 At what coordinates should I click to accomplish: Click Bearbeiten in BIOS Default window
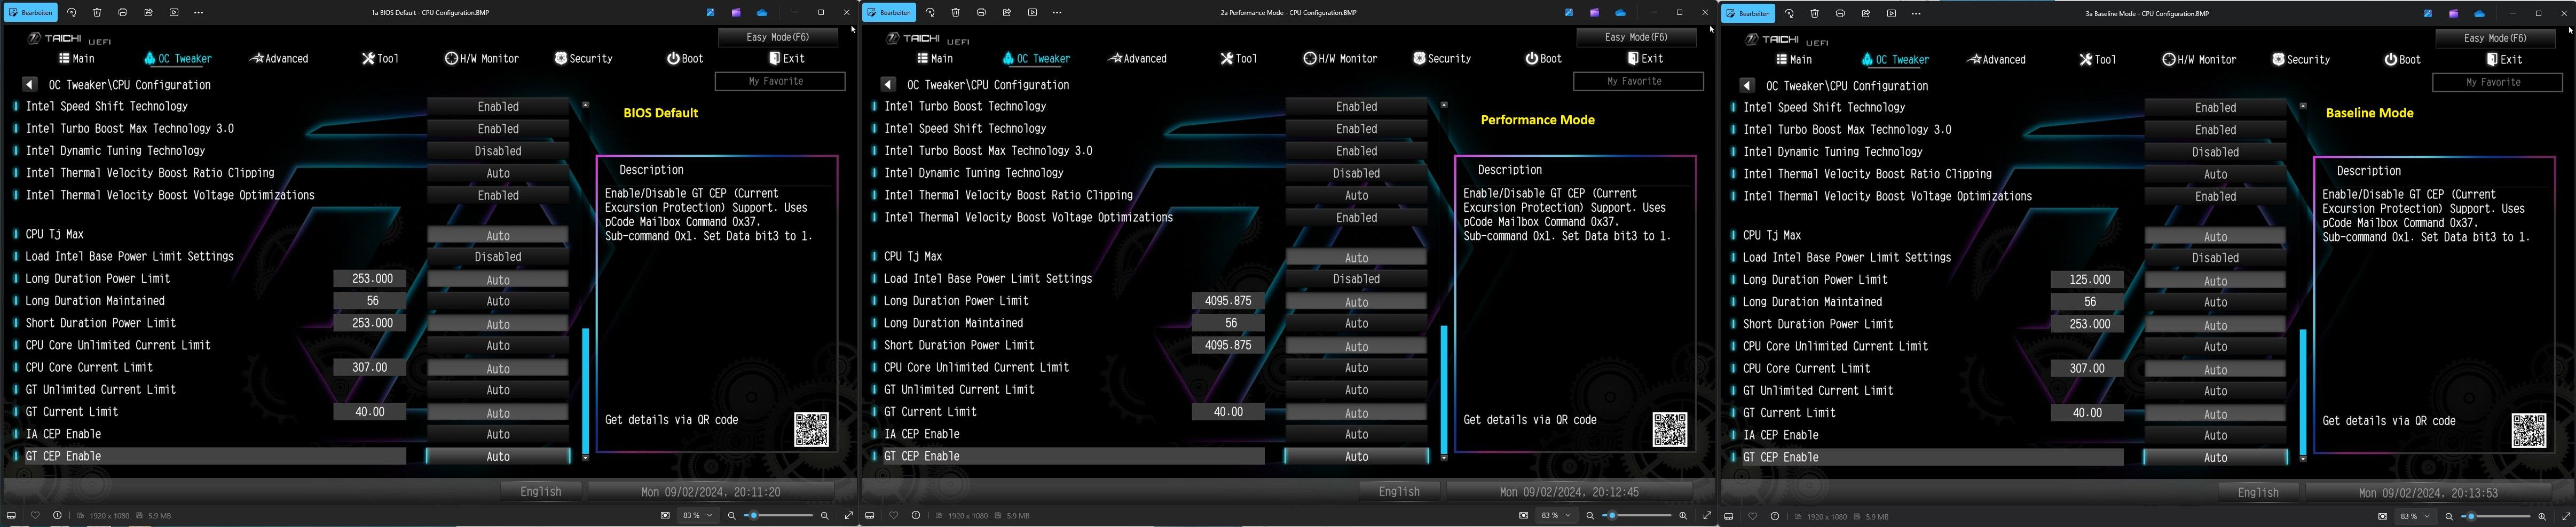coord(30,13)
